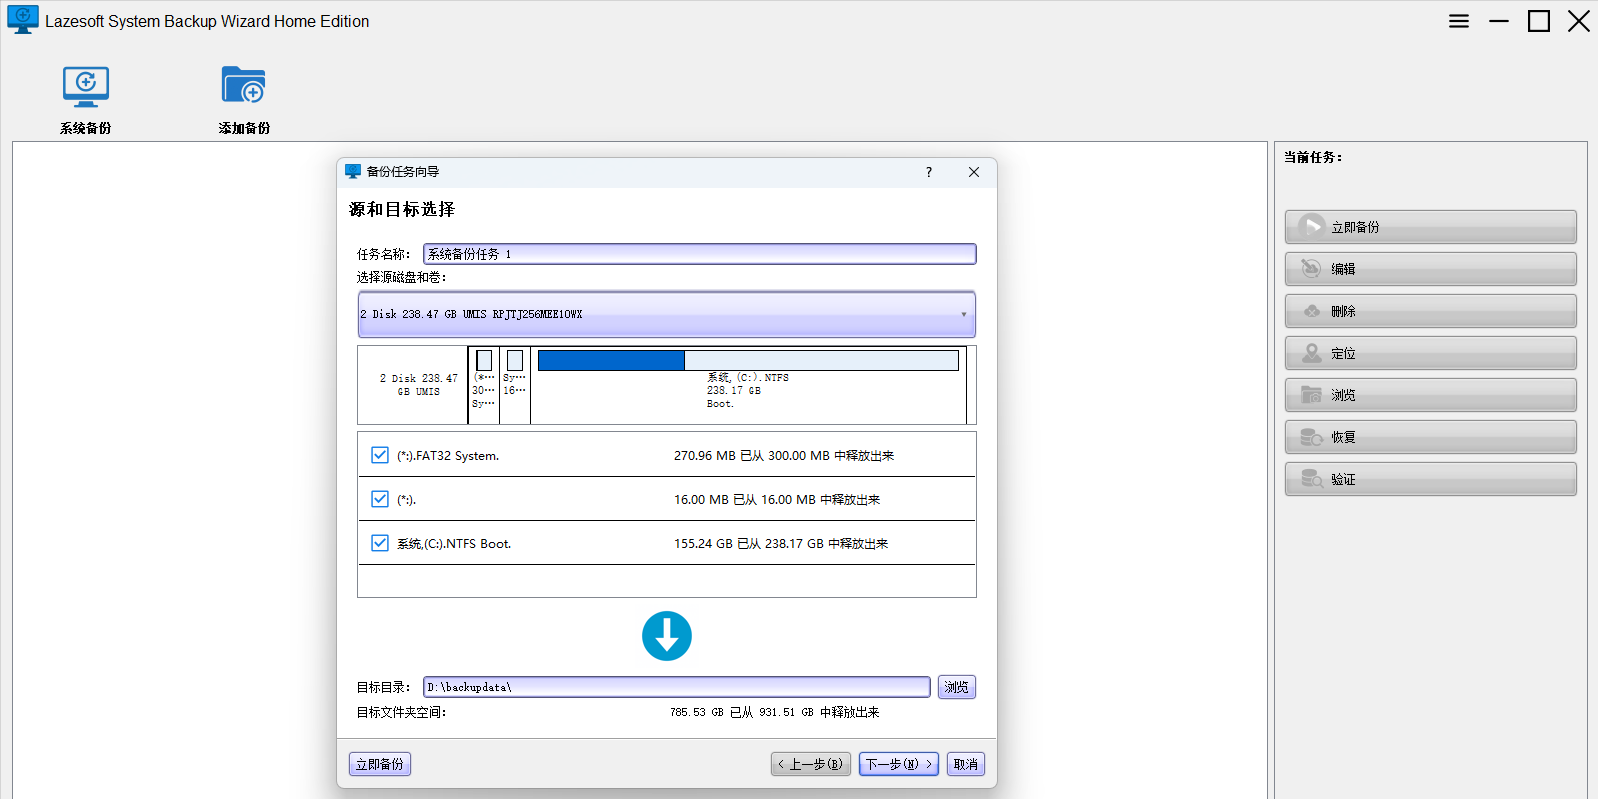Click the 系统备份 system backup icon
1598x799 pixels.
point(86,88)
